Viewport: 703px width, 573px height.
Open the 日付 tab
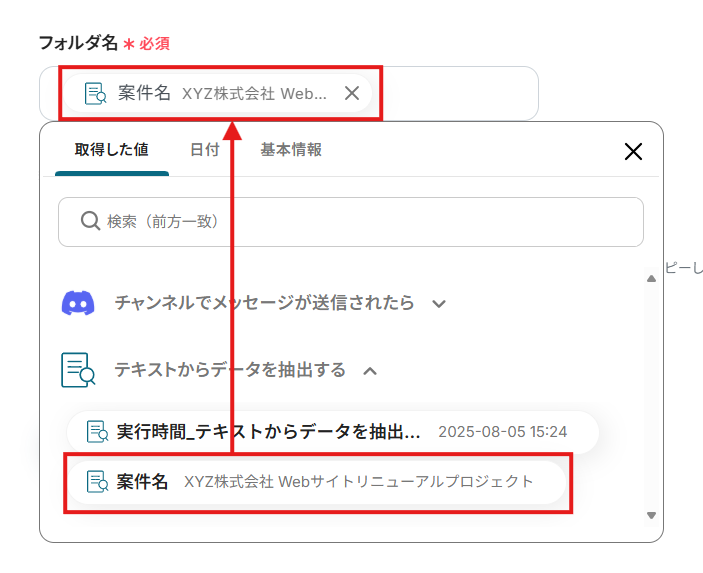[204, 150]
